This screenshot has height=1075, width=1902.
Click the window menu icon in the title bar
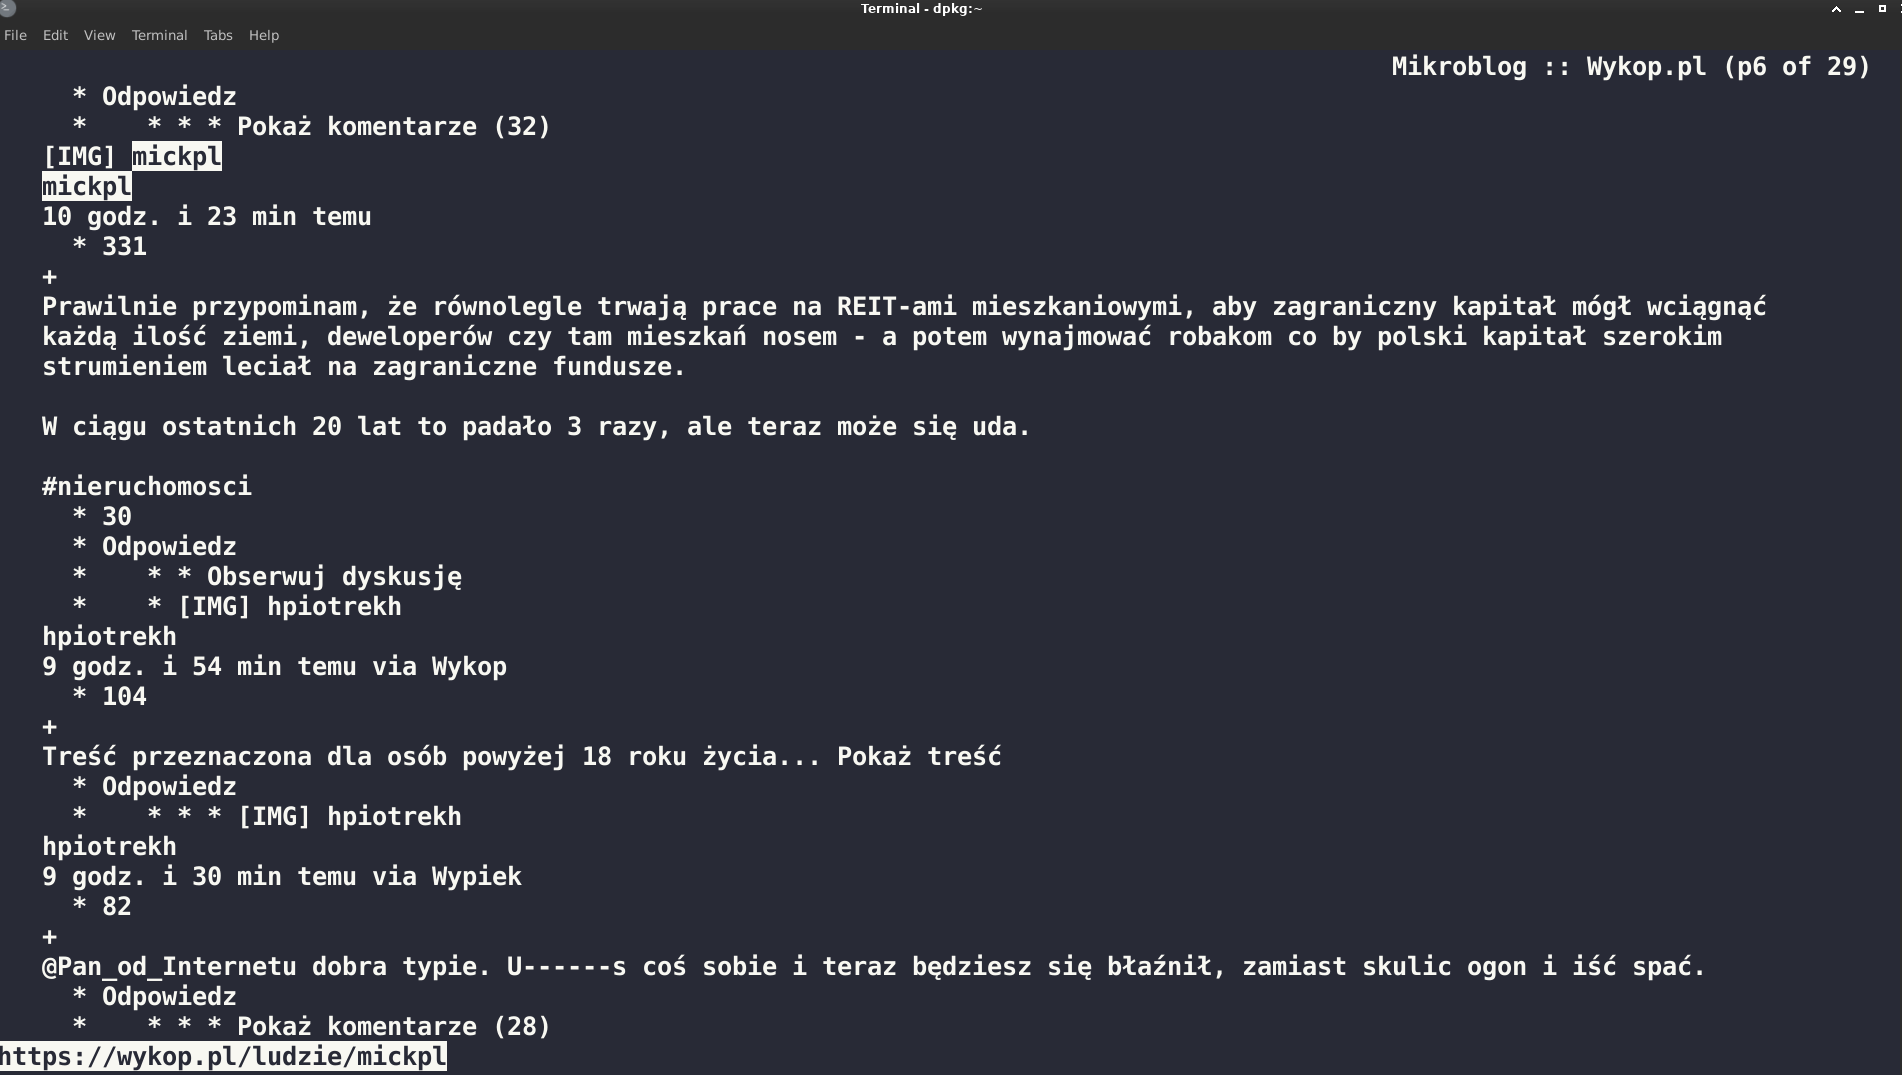click(8, 8)
